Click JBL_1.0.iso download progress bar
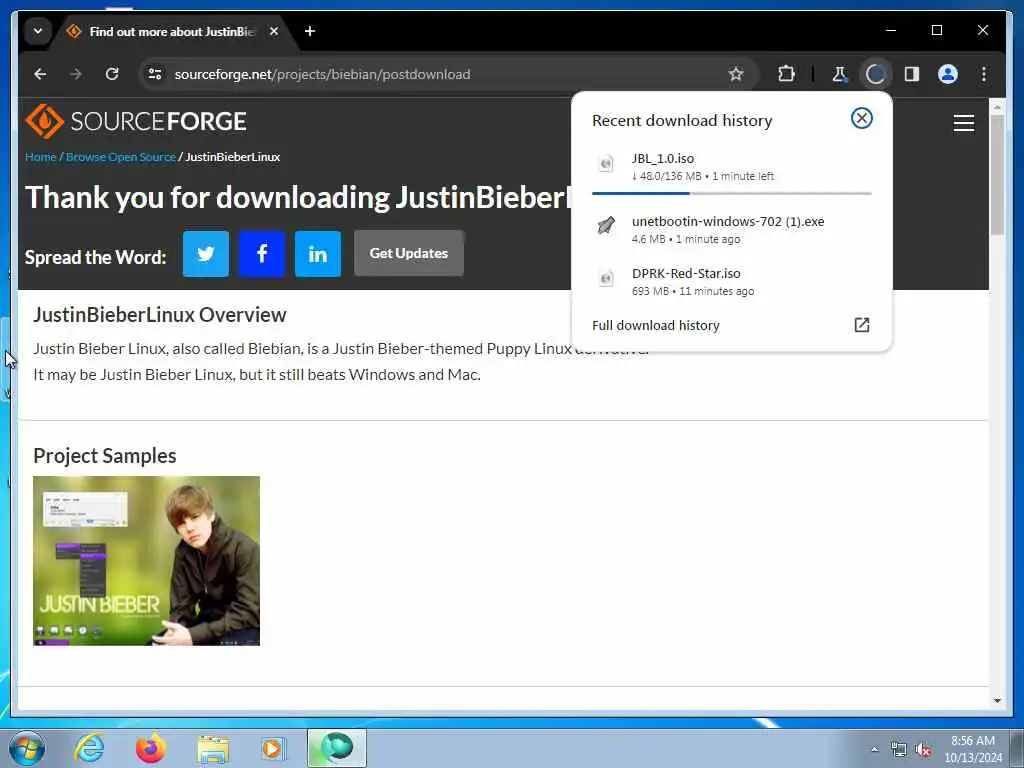 click(x=731, y=193)
